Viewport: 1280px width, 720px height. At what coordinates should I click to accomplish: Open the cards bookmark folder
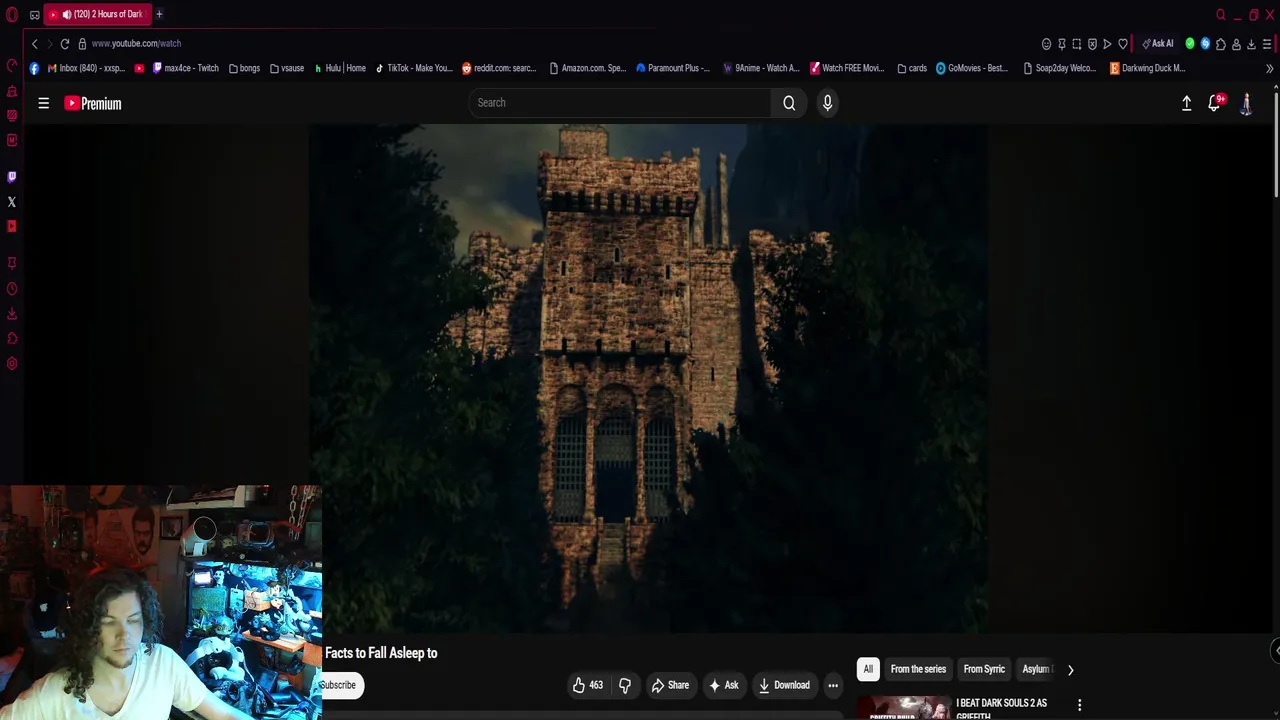point(912,68)
